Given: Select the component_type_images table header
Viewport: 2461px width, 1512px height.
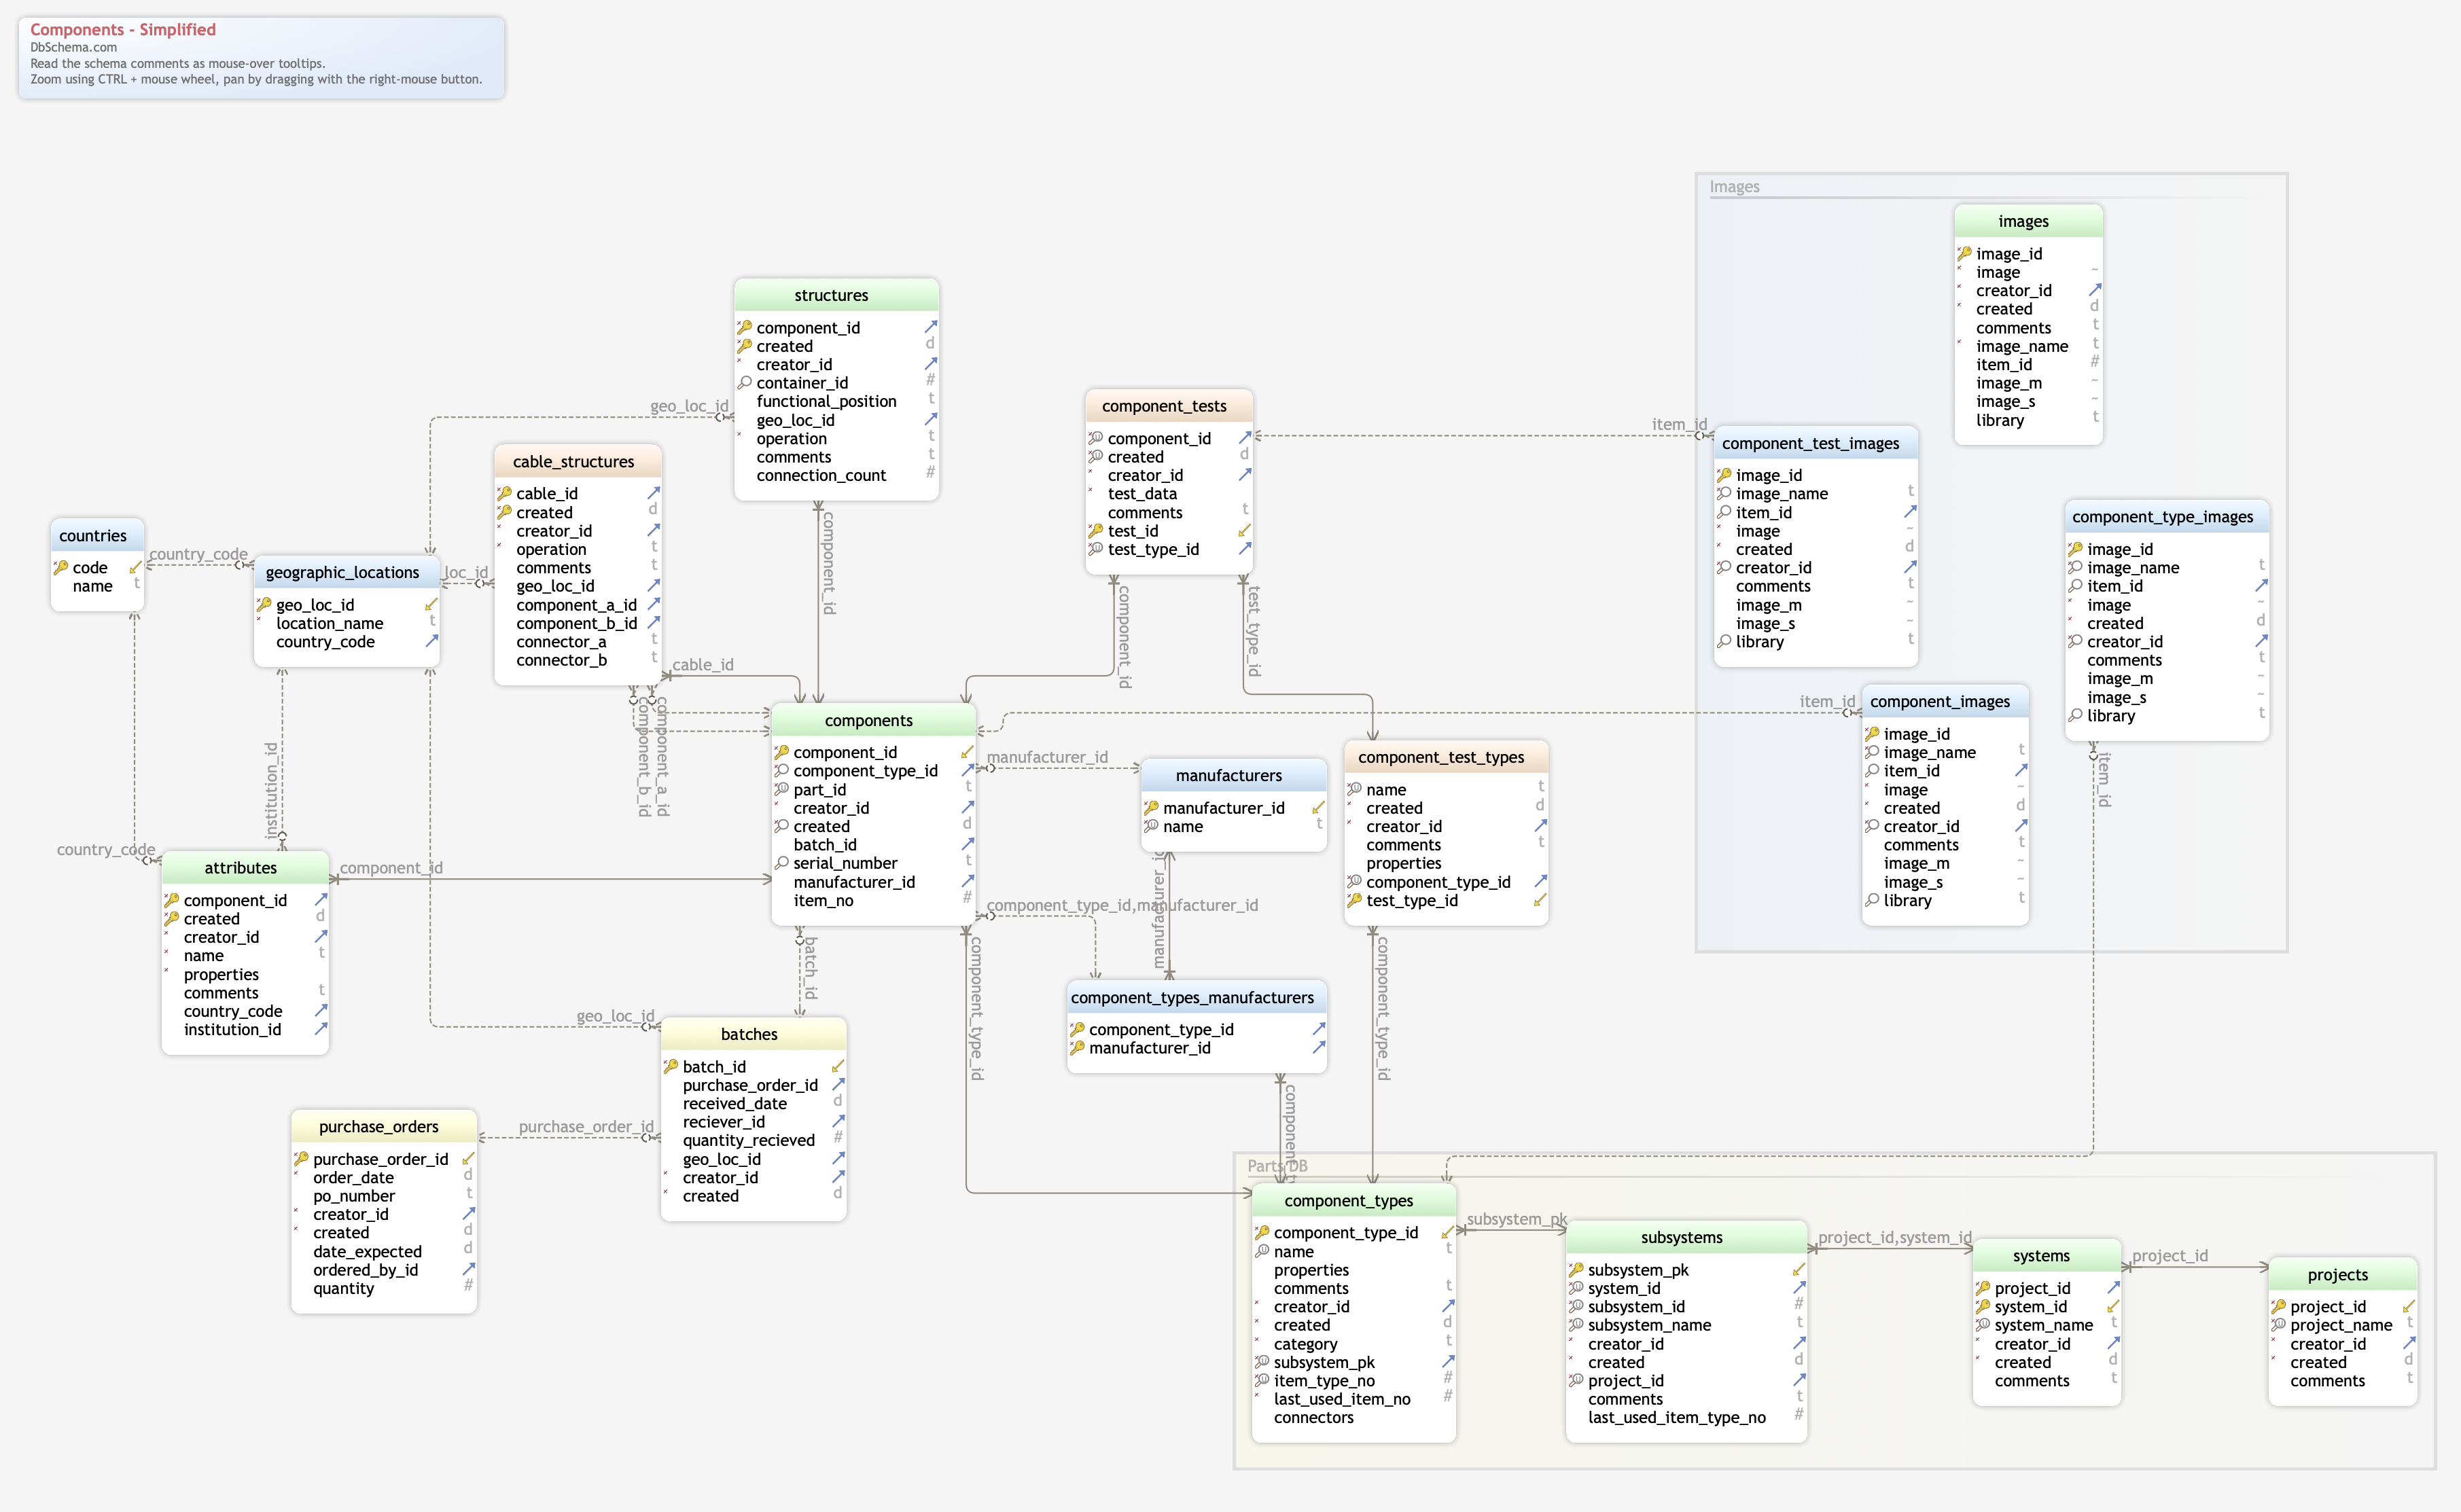Looking at the screenshot, I should 2166,516.
